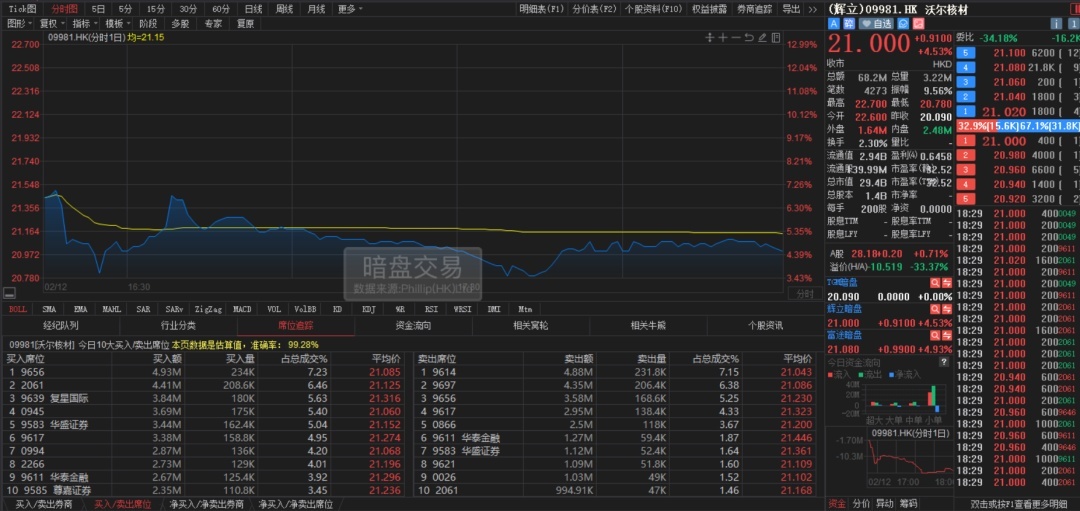
Task: Click the 权益披露 button
Action: point(709,9)
